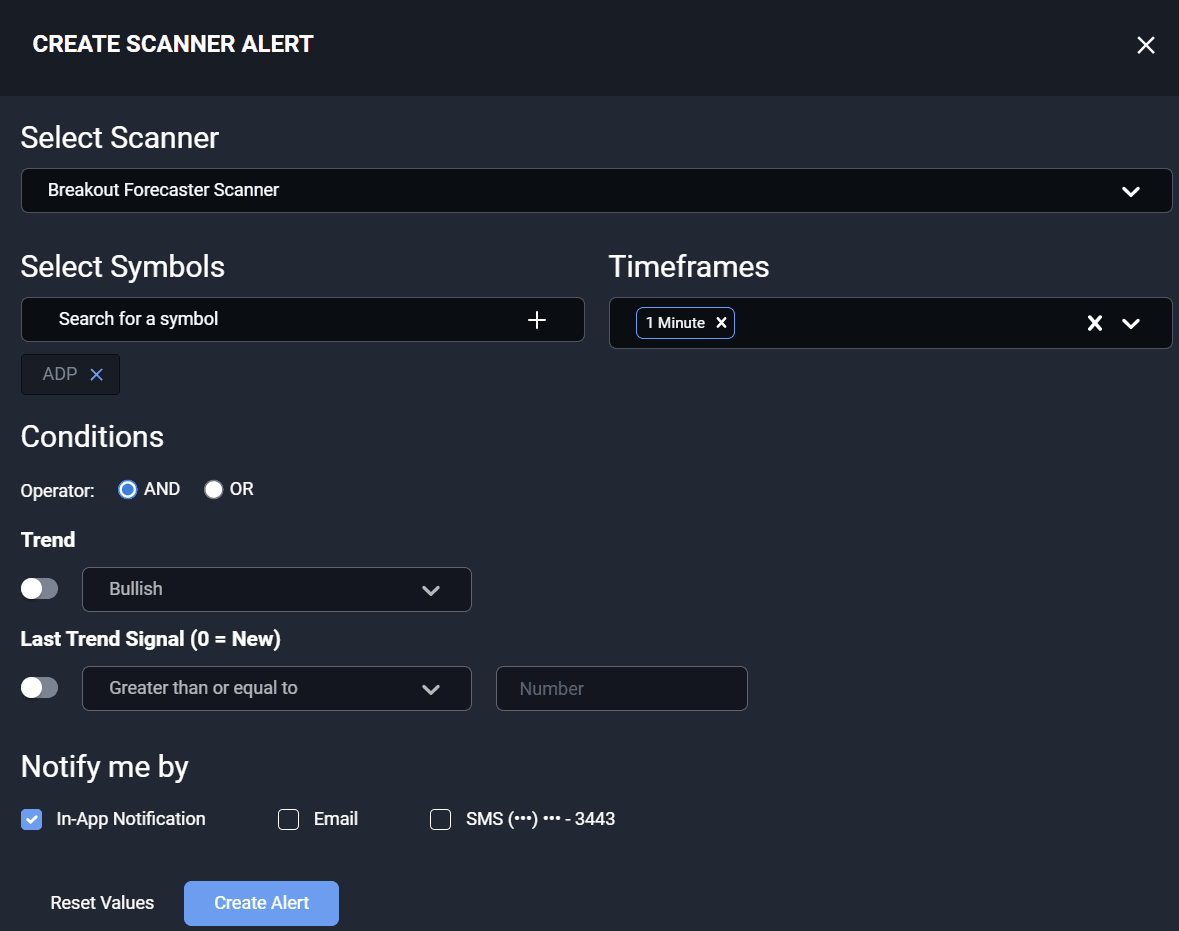
Task: Enable the Last Trend Signal toggle
Action: pyautogui.click(x=39, y=687)
